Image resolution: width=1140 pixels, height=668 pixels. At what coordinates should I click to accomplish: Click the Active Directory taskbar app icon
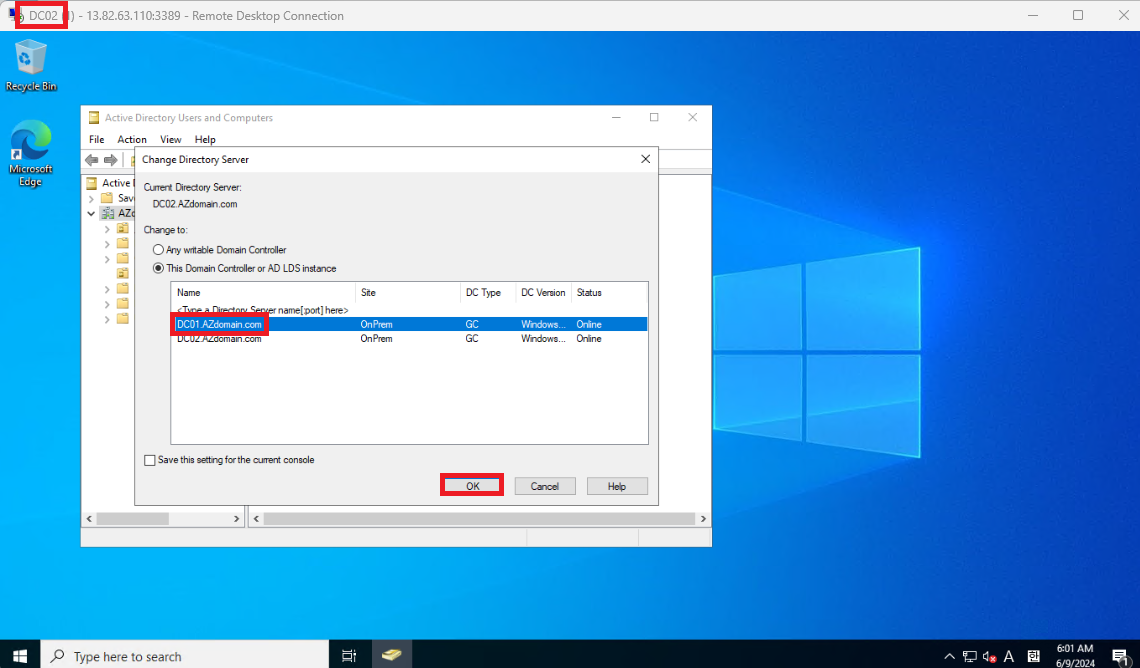391,655
